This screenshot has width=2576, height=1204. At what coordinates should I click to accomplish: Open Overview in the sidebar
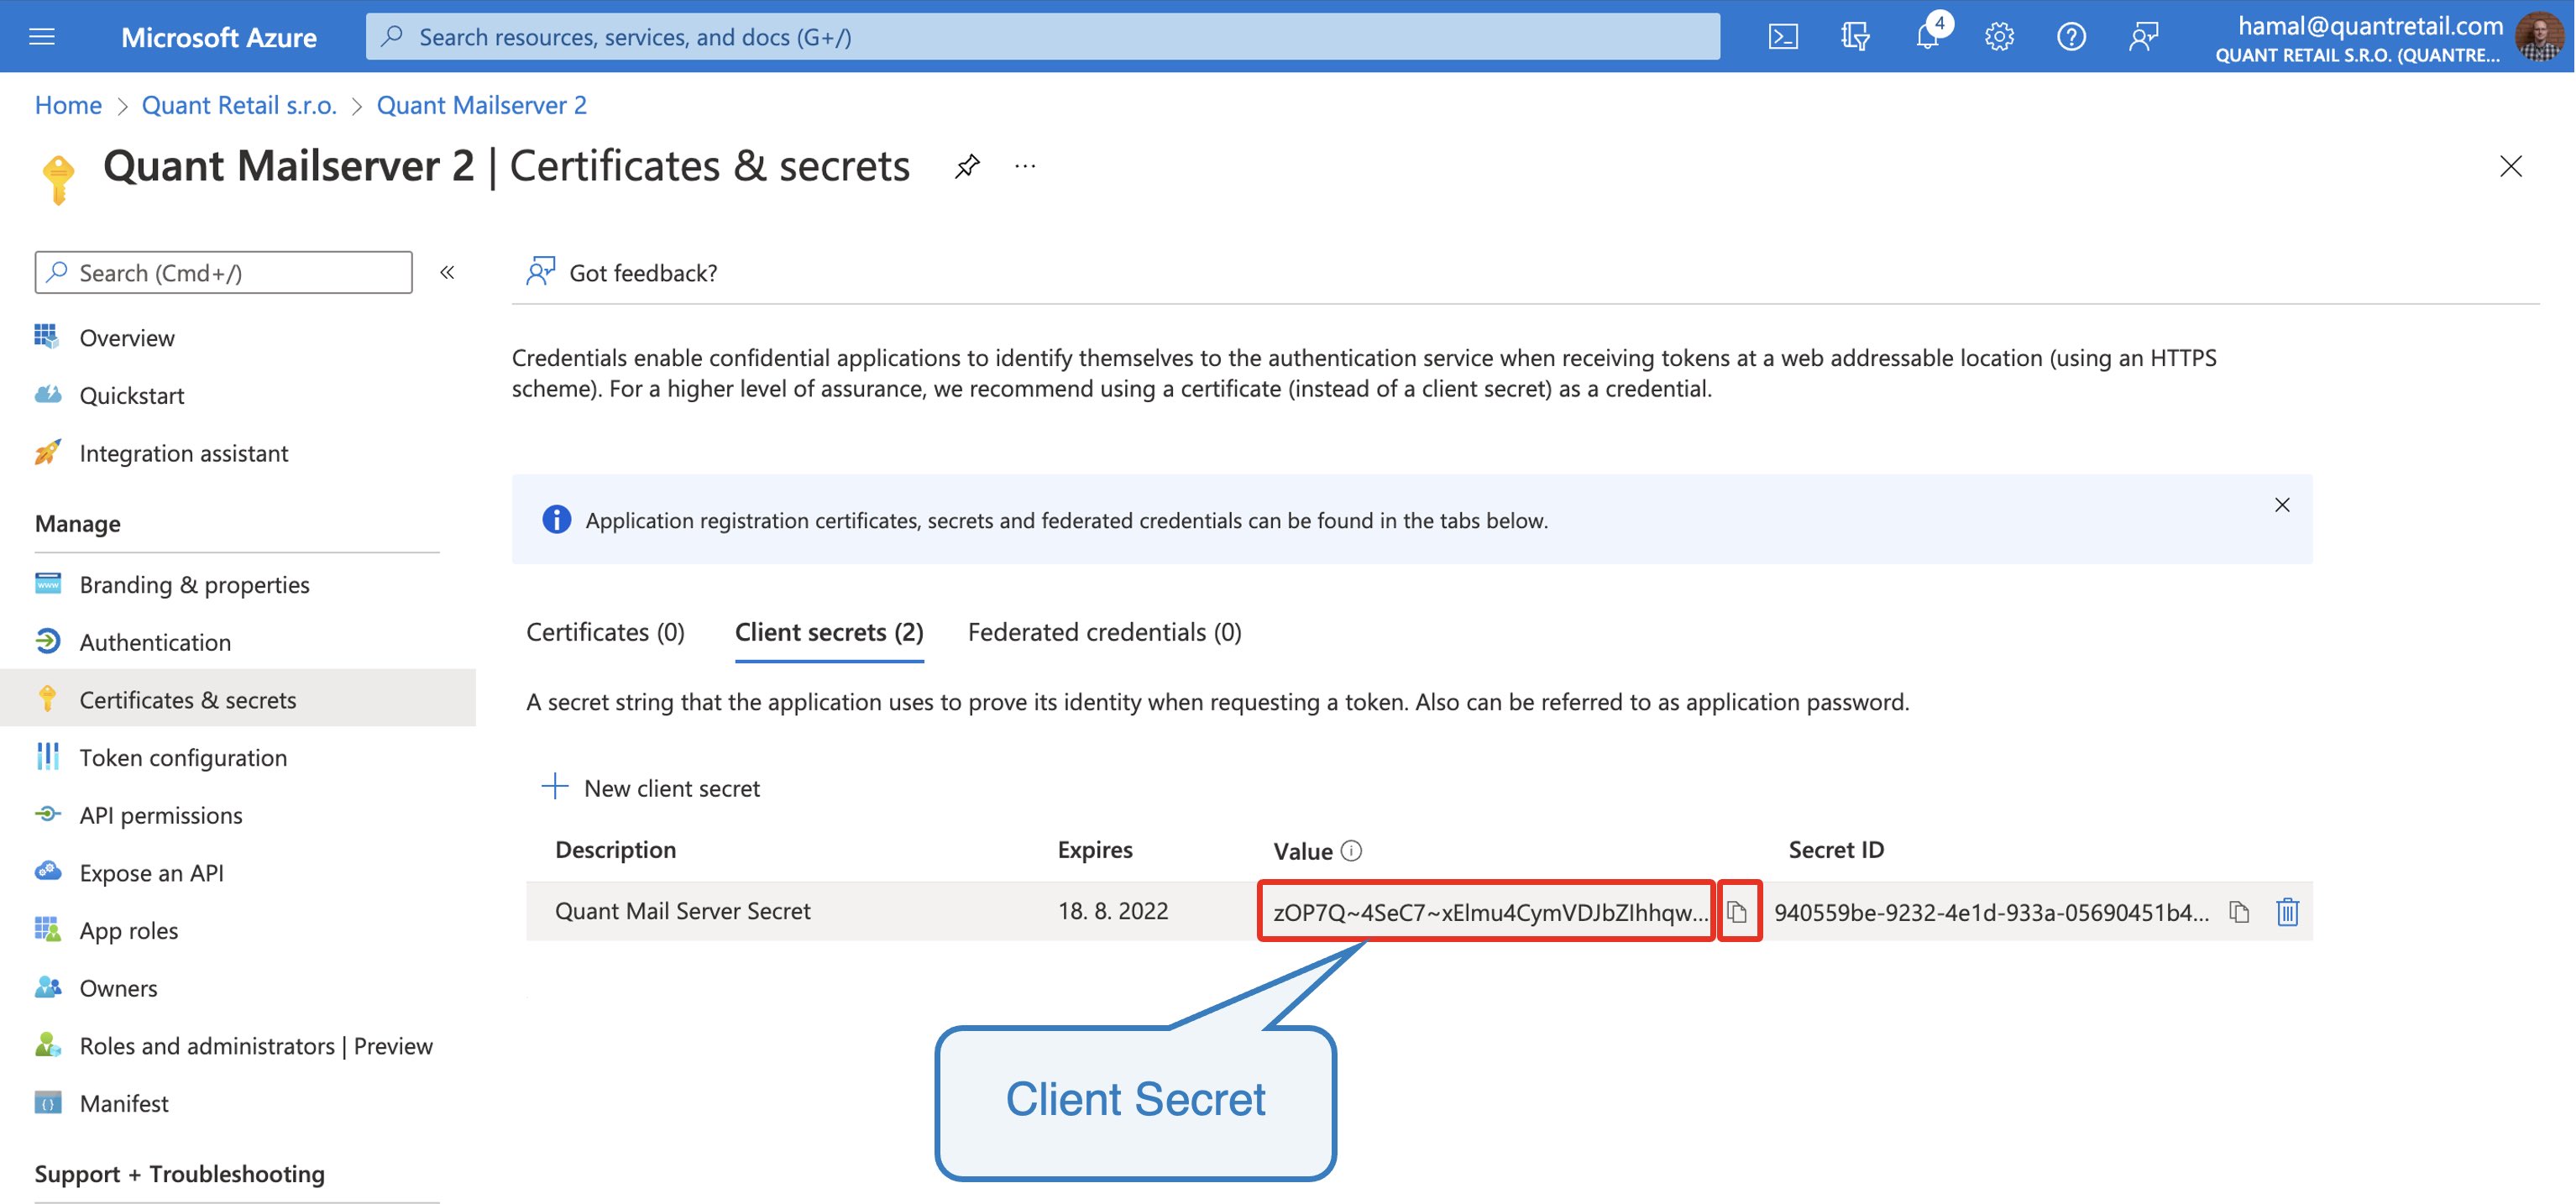tap(127, 338)
